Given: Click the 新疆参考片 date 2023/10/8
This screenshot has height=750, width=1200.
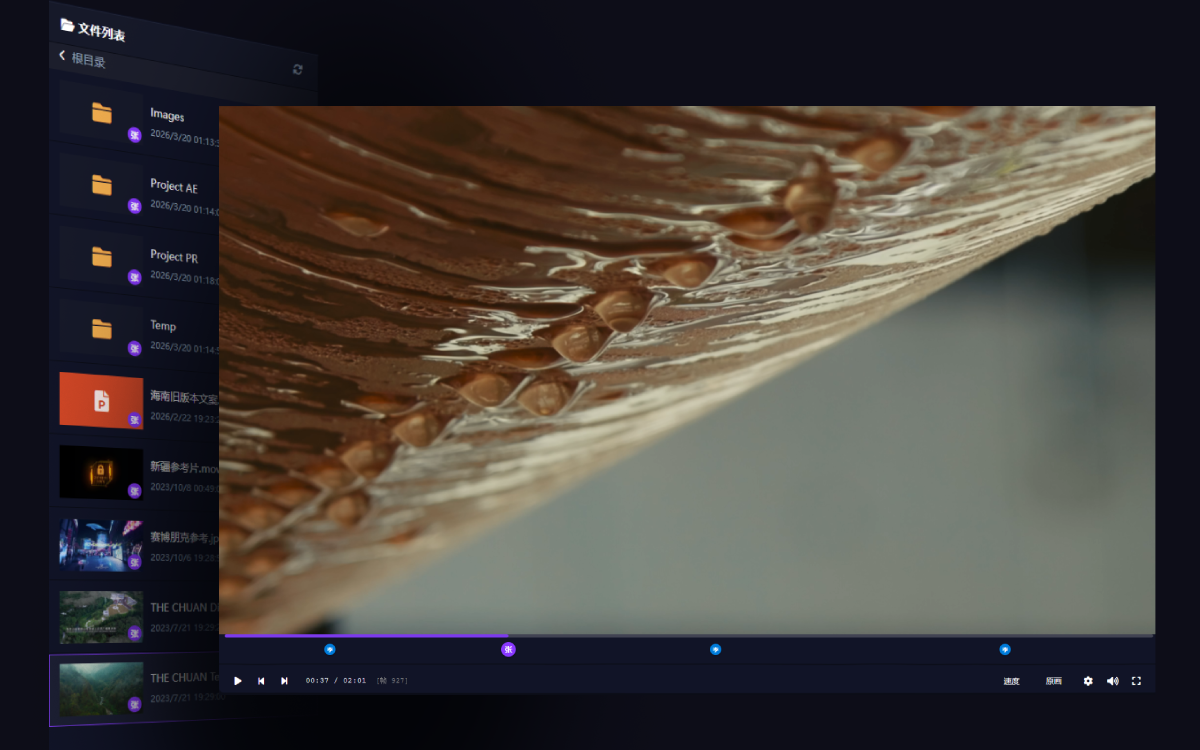Looking at the screenshot, I should click(184, 488).
